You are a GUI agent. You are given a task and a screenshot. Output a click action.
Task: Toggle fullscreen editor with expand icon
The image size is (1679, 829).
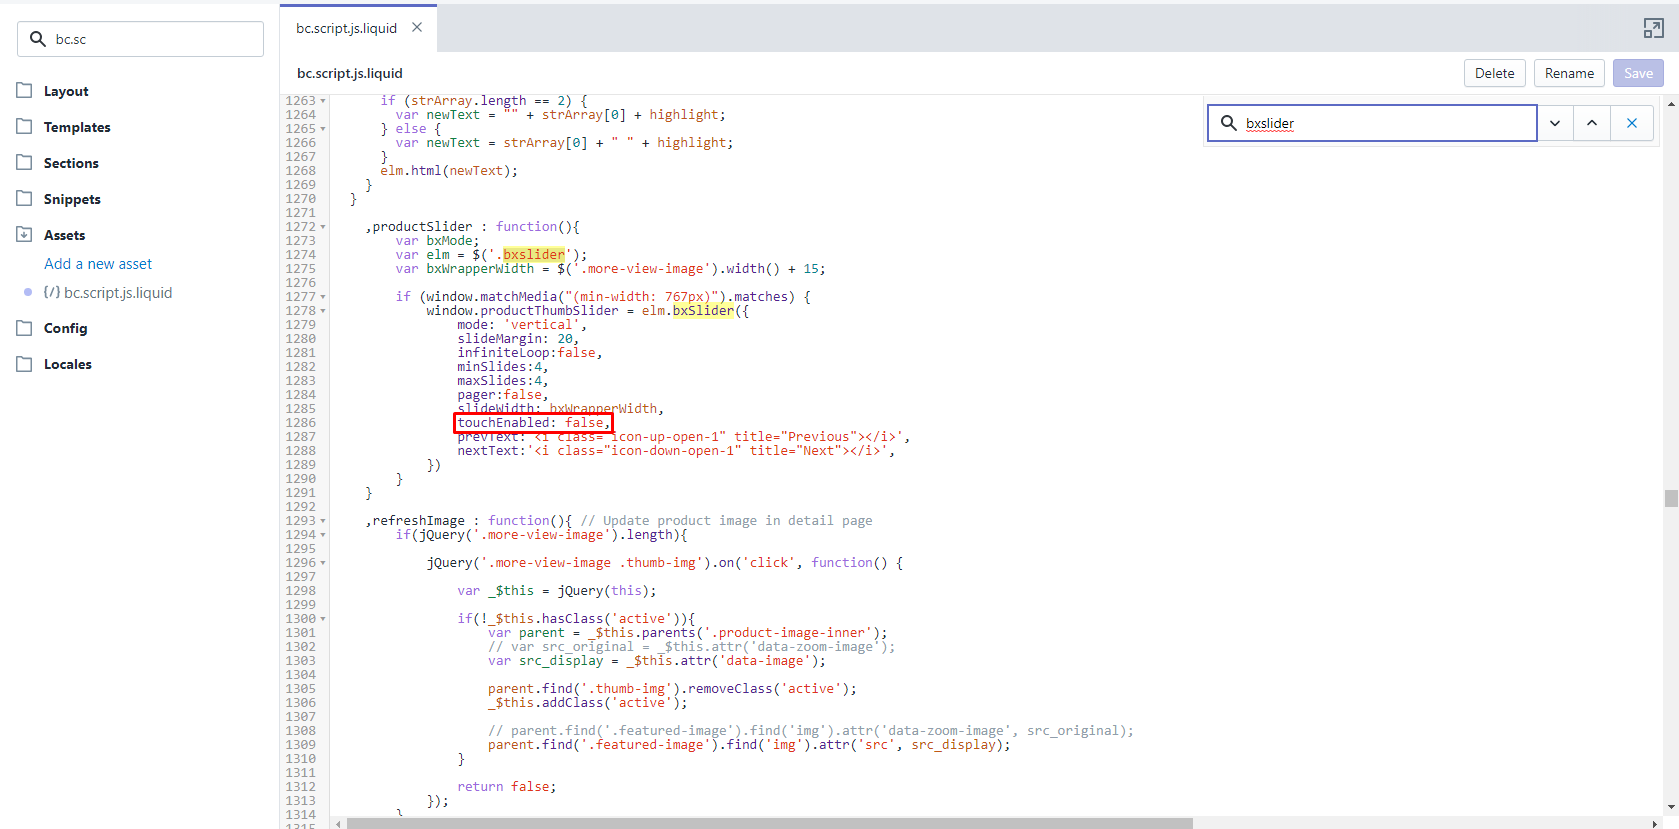[1653, 29]
